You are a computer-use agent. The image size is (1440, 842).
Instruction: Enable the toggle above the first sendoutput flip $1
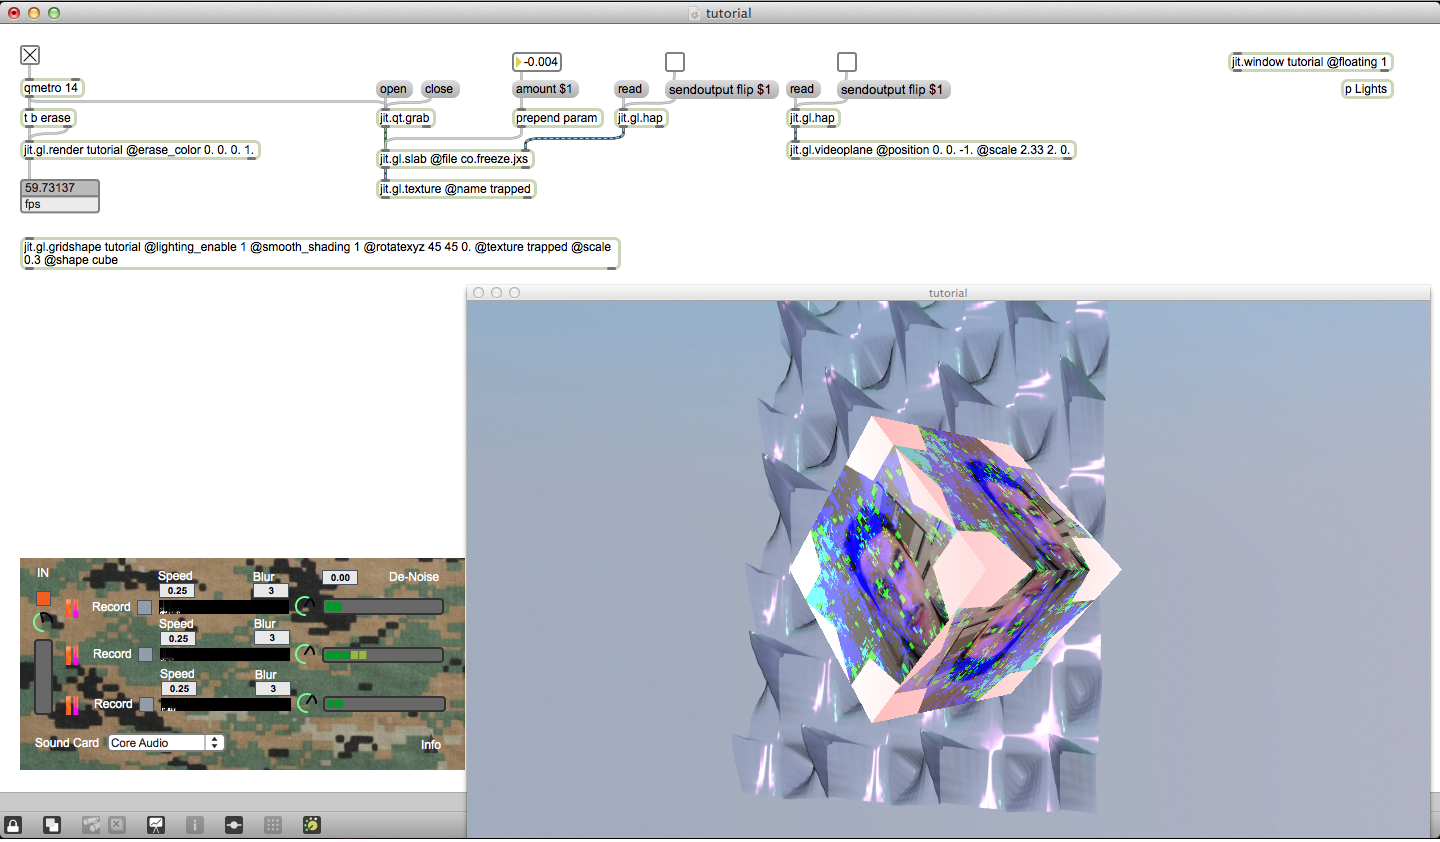point(675,62)
